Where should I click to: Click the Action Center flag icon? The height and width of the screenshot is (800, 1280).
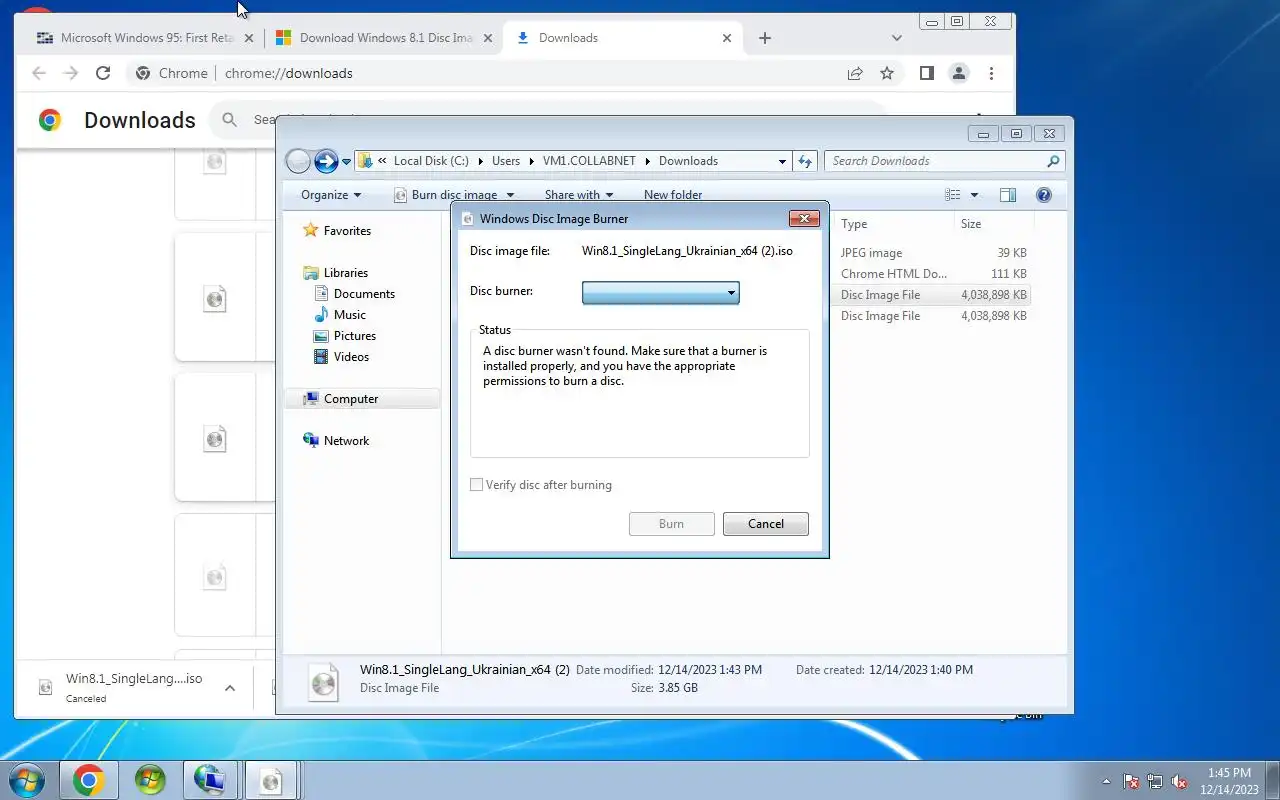tap(1131, 781)
